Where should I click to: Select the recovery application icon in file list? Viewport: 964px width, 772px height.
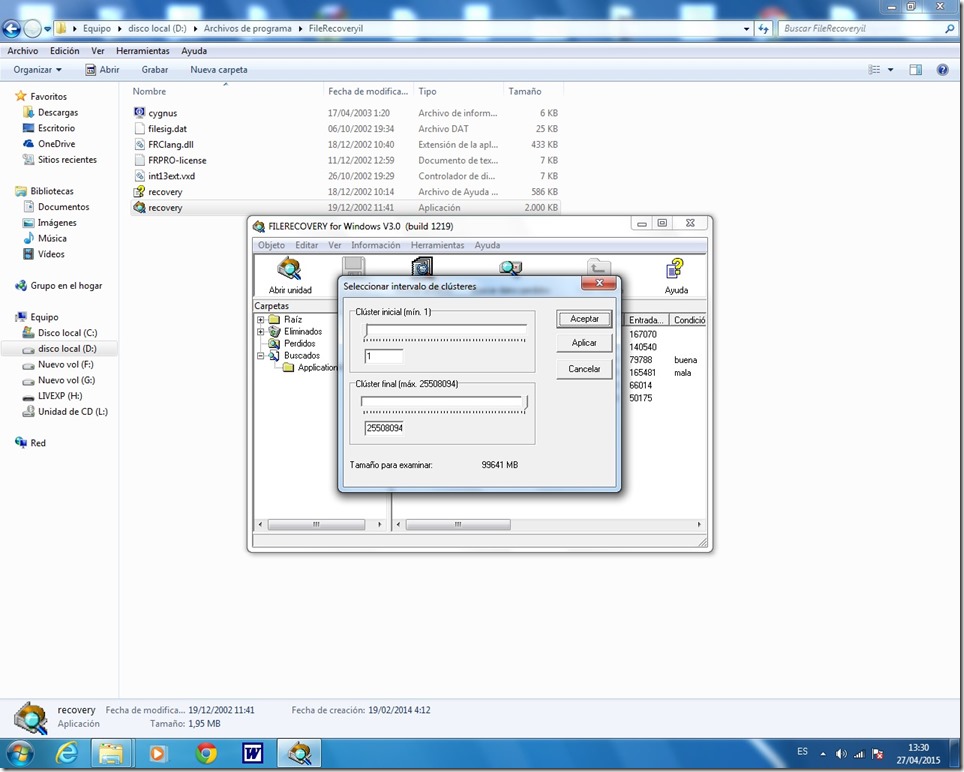pos(140,207)
